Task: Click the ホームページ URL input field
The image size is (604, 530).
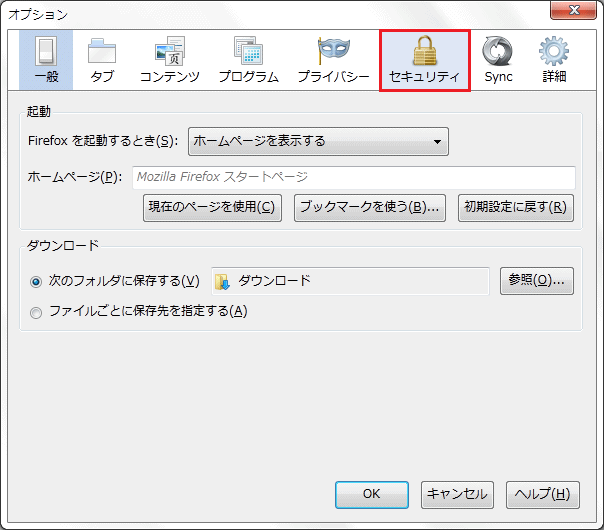Action: click(x=354, y=177)
